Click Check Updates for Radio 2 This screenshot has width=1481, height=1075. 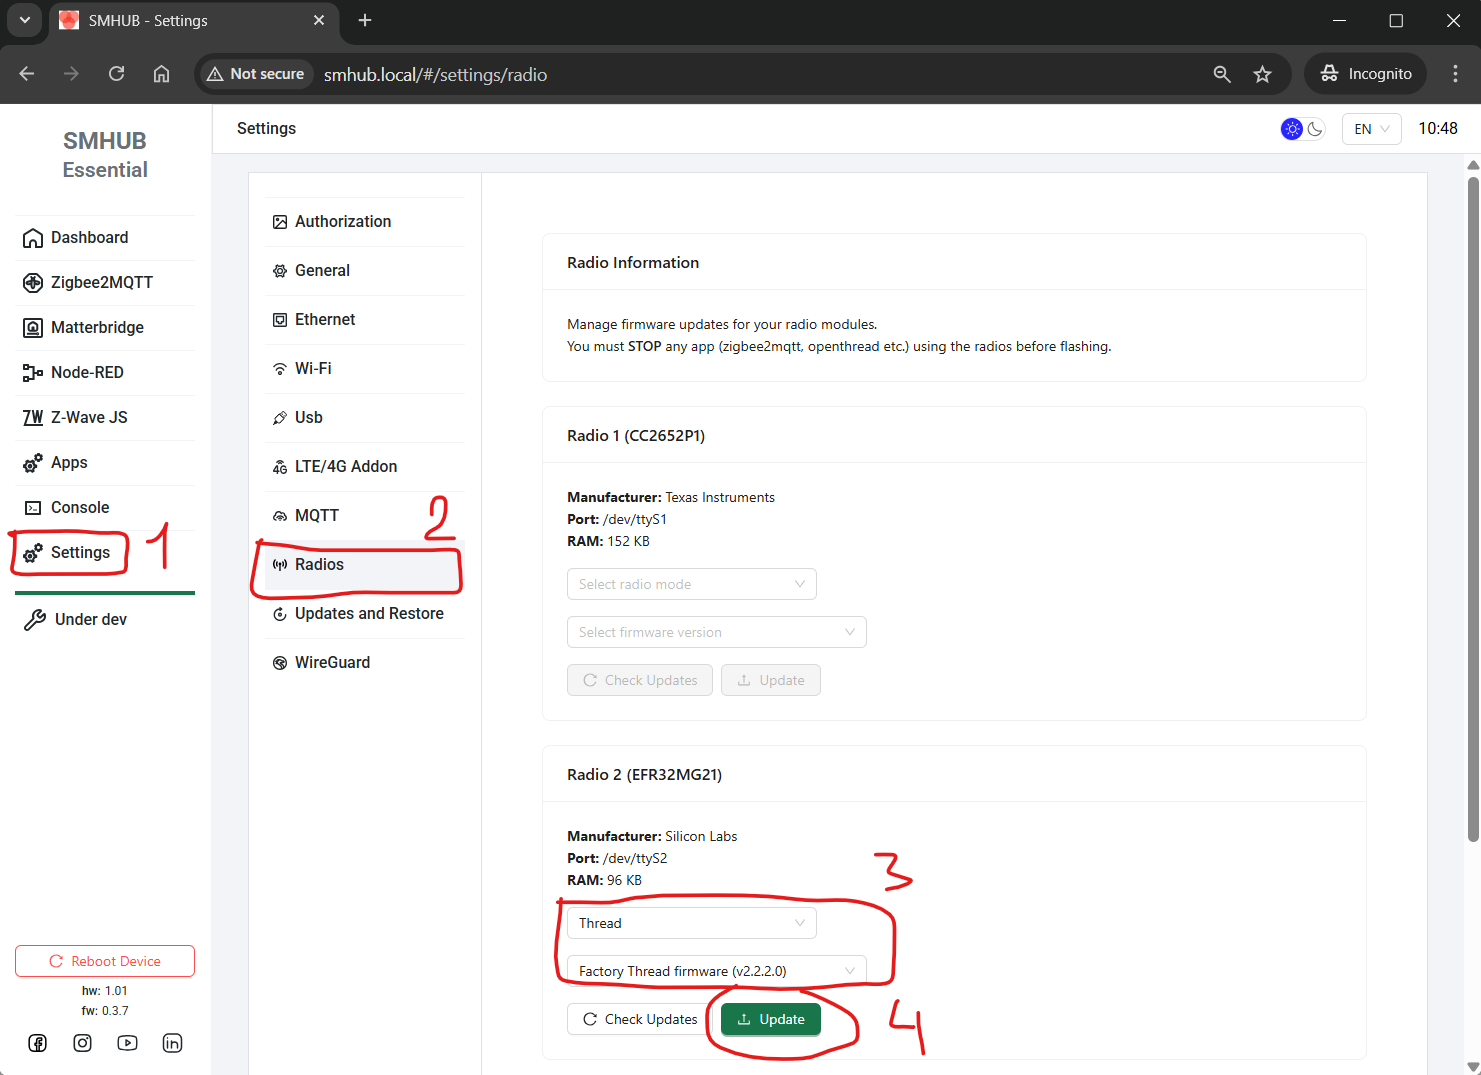[x=640, y=1019]
